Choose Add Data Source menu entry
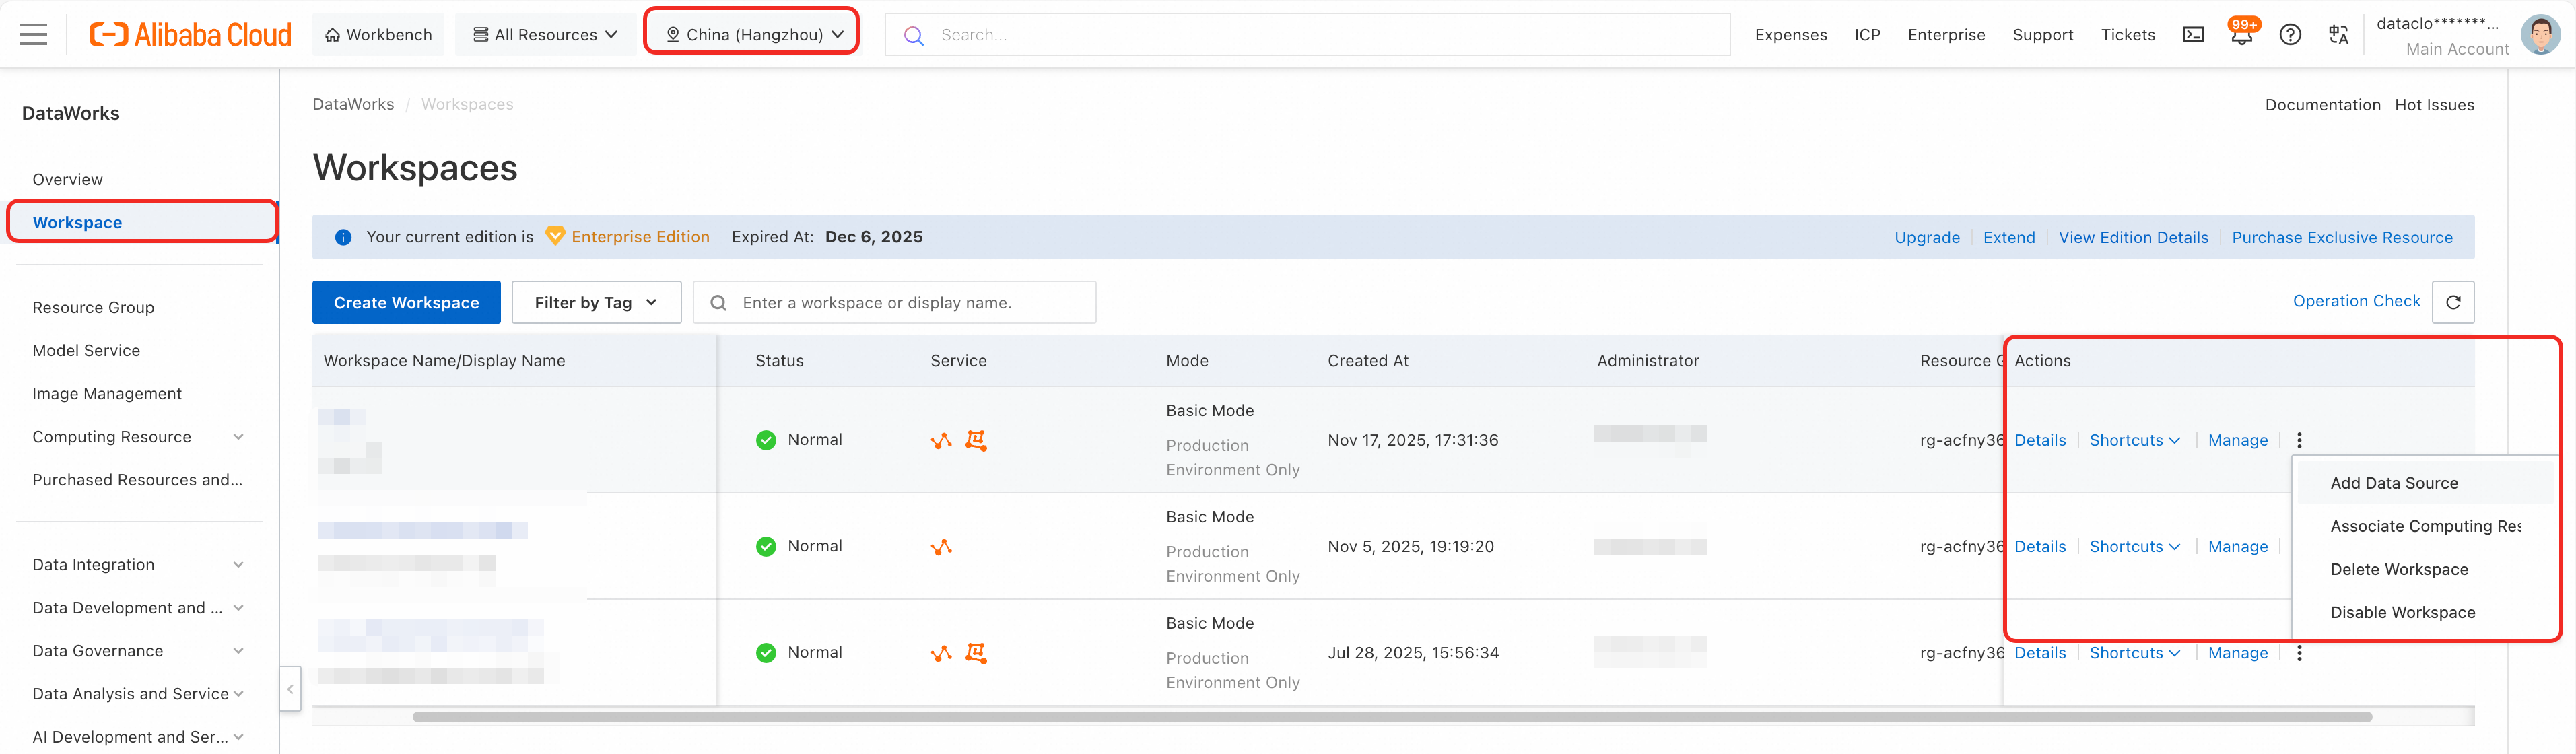Viewport: 2576px width, 754px height. click(x=2393, y=483)
